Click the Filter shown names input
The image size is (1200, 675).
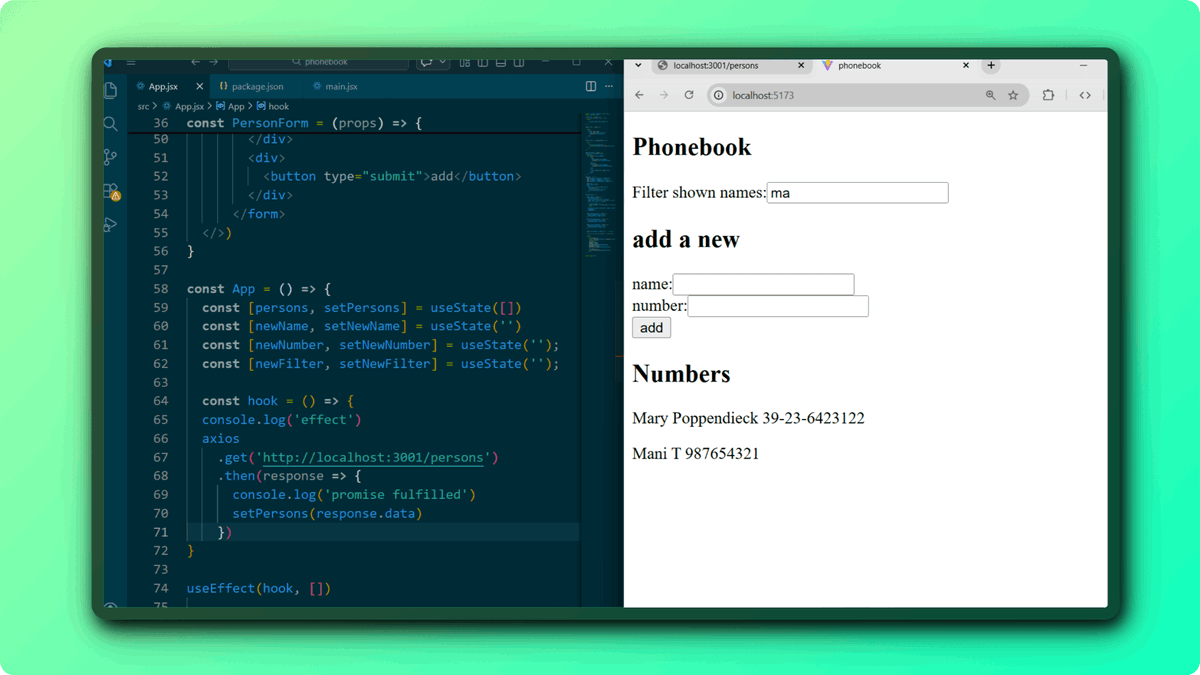coord(858,193)
